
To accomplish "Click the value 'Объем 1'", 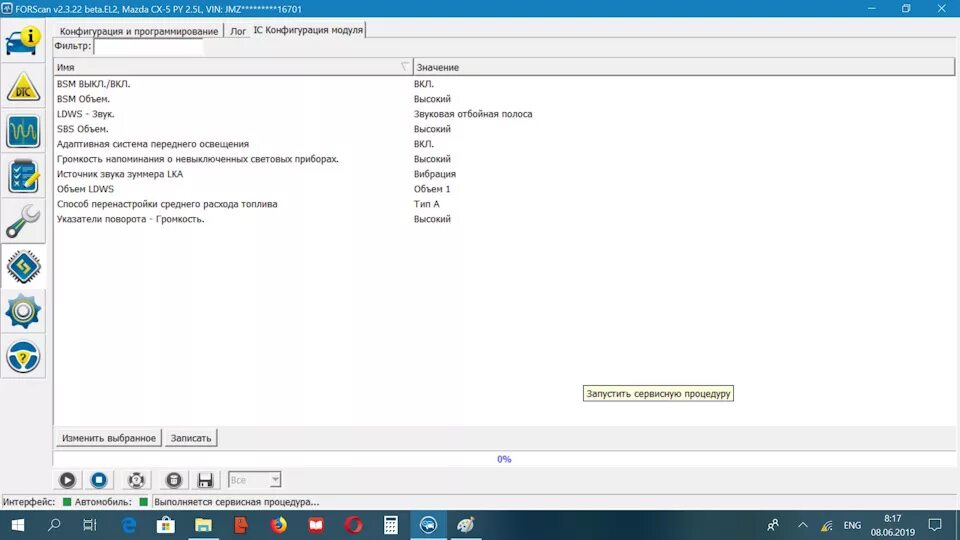I will [432, 189].
